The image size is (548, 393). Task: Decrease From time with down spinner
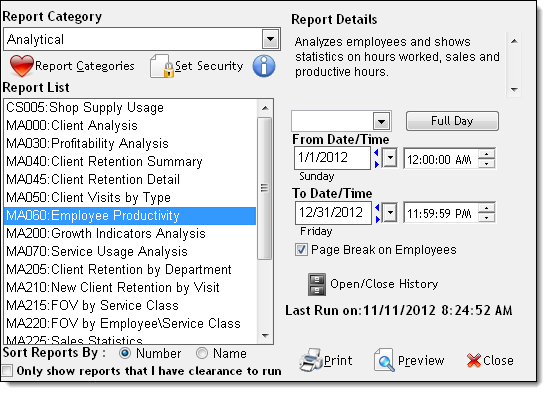click(x=486, y=163)
